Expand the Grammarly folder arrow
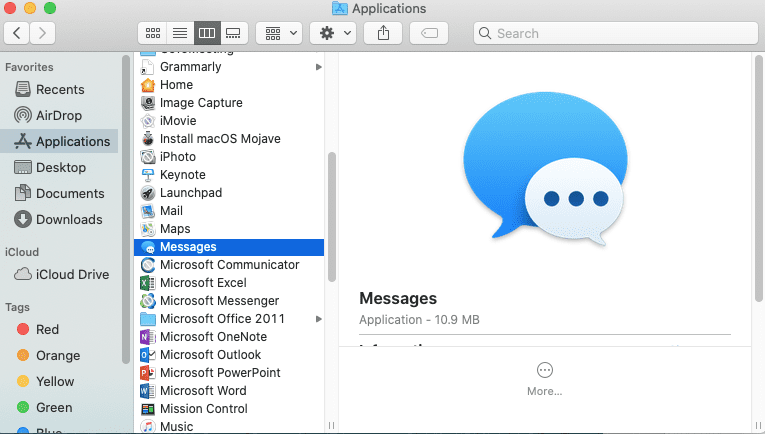The height and width of the screenshot is (434, 765). (319, 67)
